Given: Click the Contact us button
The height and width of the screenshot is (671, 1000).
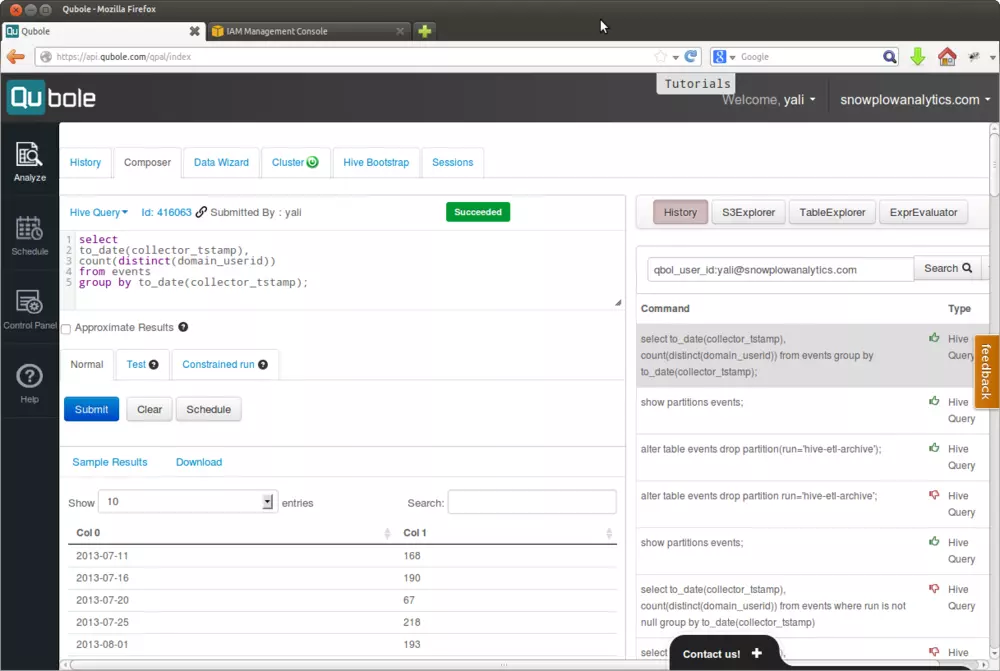Looking at the screenshot, I should (724, 653).
